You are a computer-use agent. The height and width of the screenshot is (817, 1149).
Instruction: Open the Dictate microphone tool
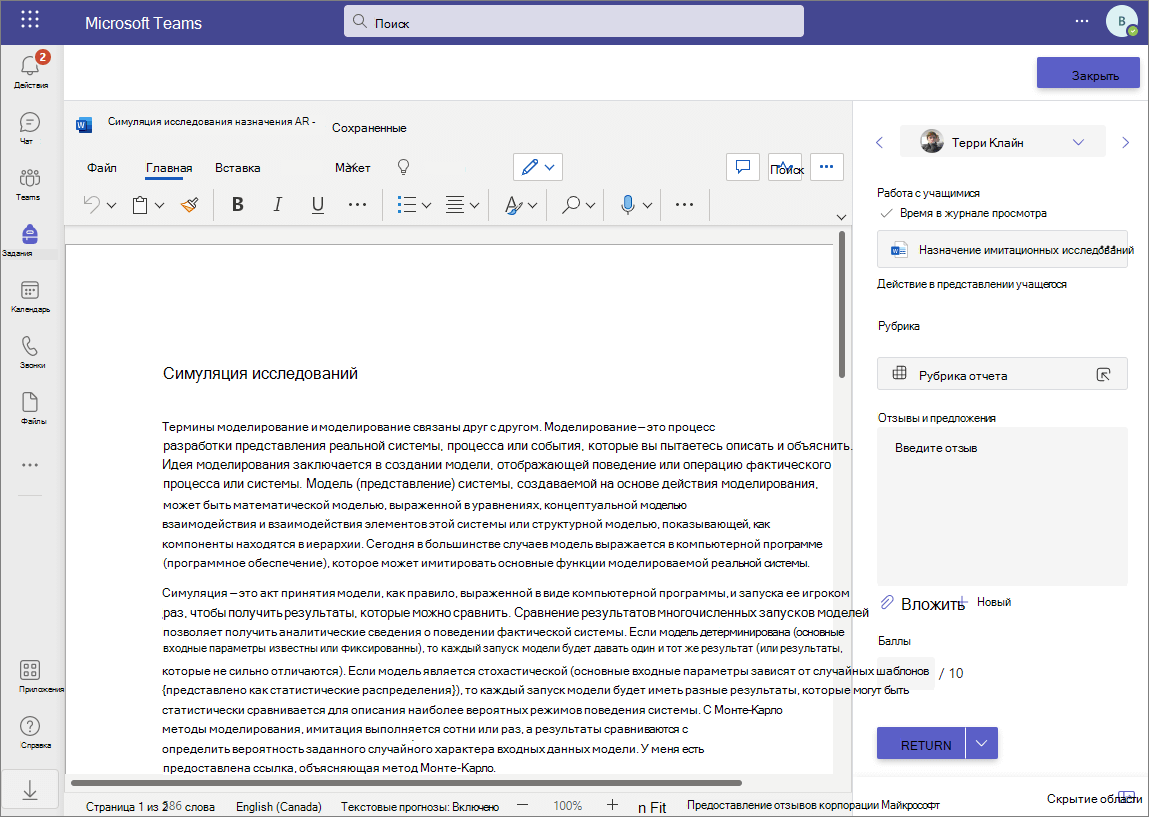(627, 204)
